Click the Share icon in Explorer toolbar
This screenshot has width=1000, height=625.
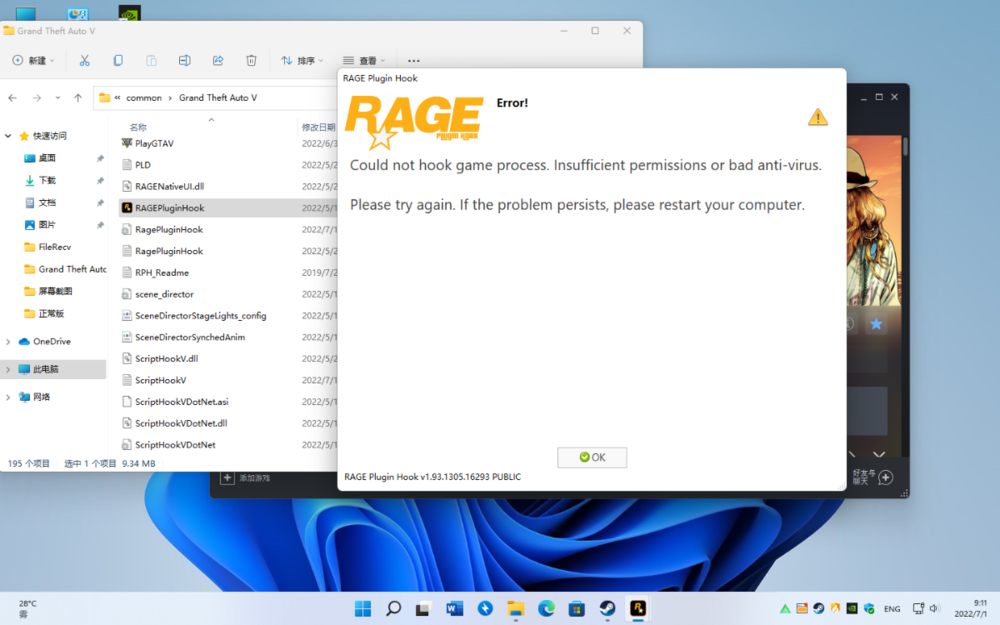218,61
